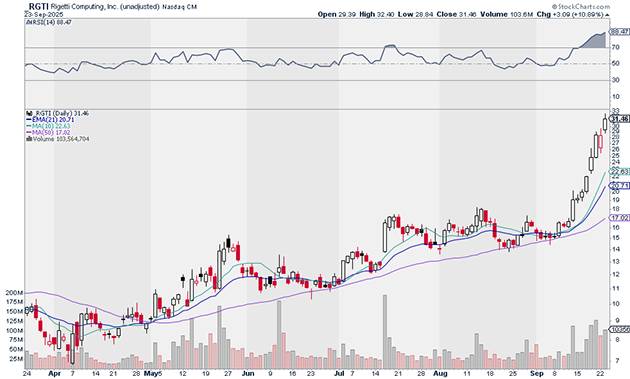Click the Open 29.39 value
This screenshot has width=630, height=379.
[337, 14]
